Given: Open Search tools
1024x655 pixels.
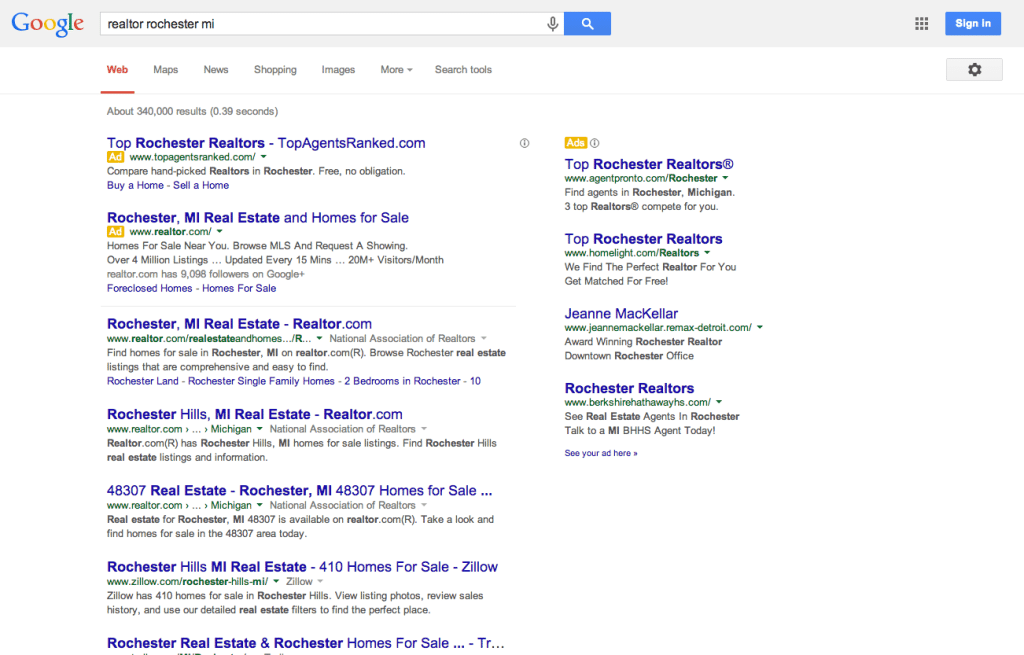Looking at the screenshot, I should 463,70.
